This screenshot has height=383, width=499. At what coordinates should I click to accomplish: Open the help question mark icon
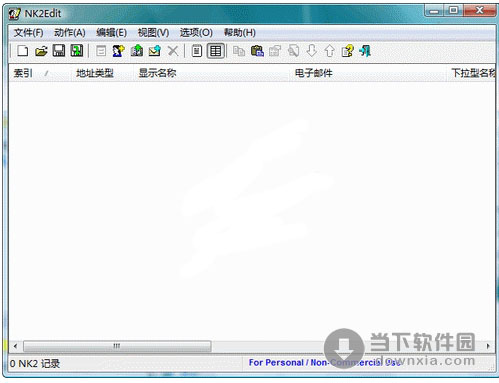(347, 51)
